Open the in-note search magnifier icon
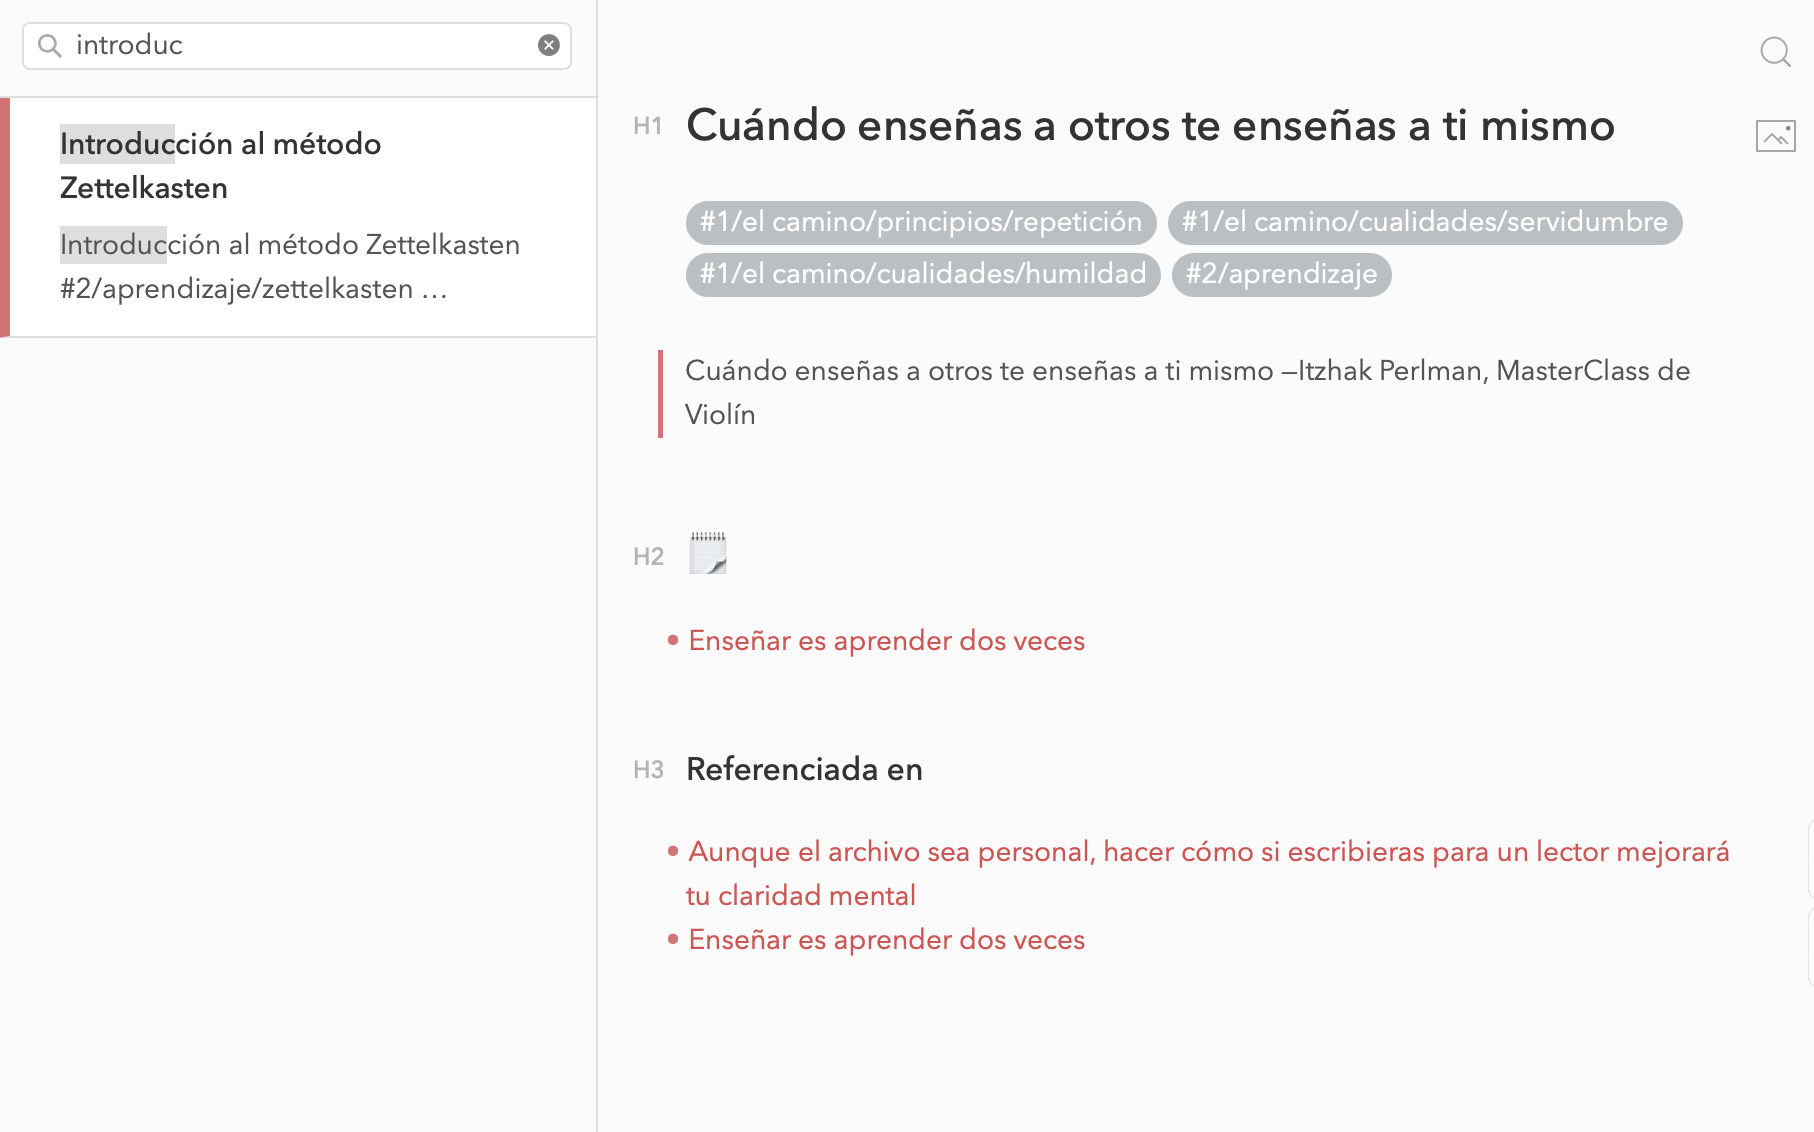 pos(1775,51)
